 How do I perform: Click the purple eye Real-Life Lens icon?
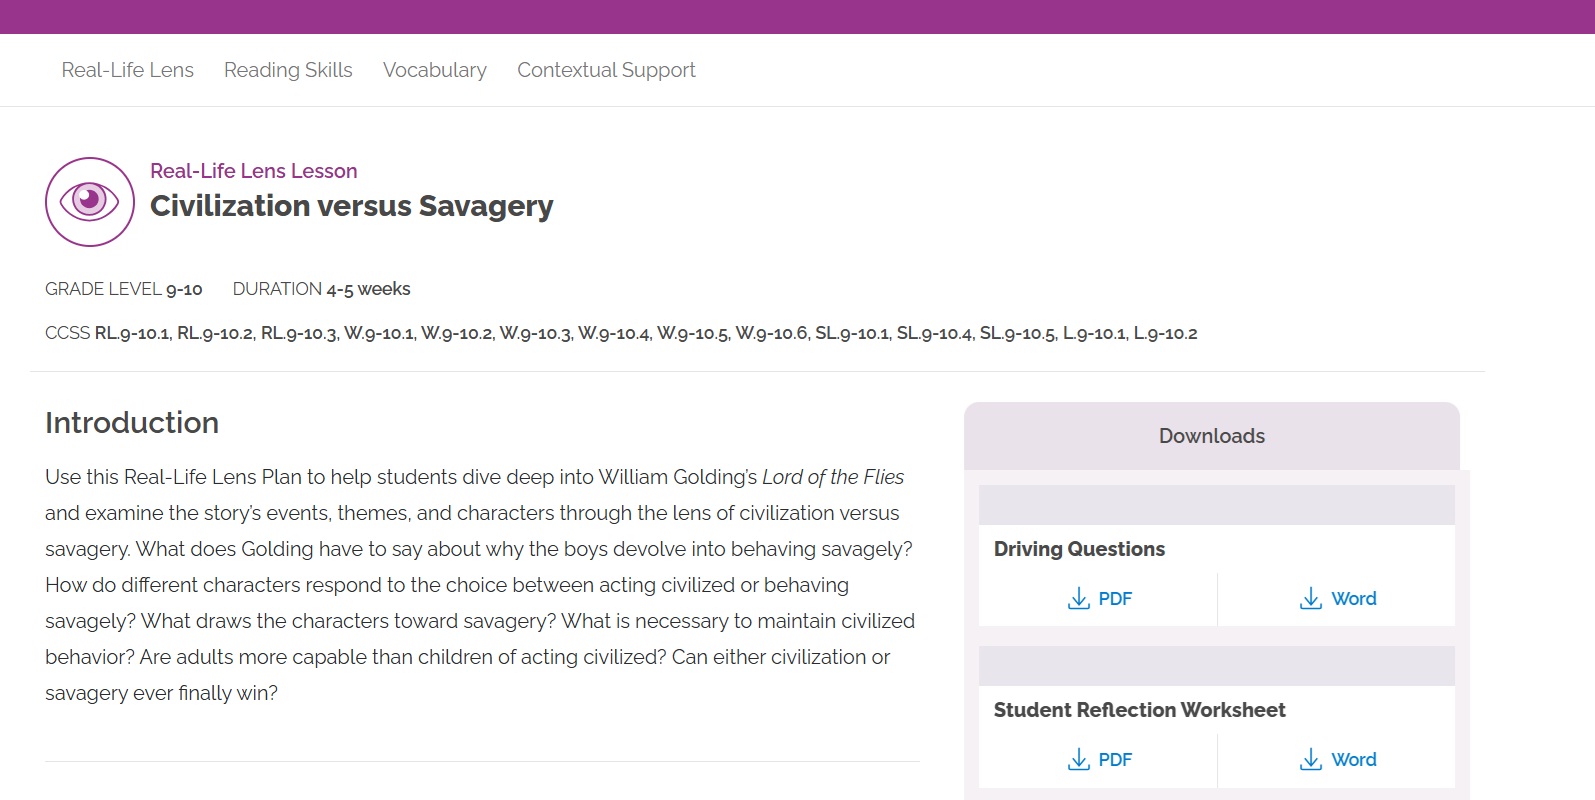tap(89, 201)
